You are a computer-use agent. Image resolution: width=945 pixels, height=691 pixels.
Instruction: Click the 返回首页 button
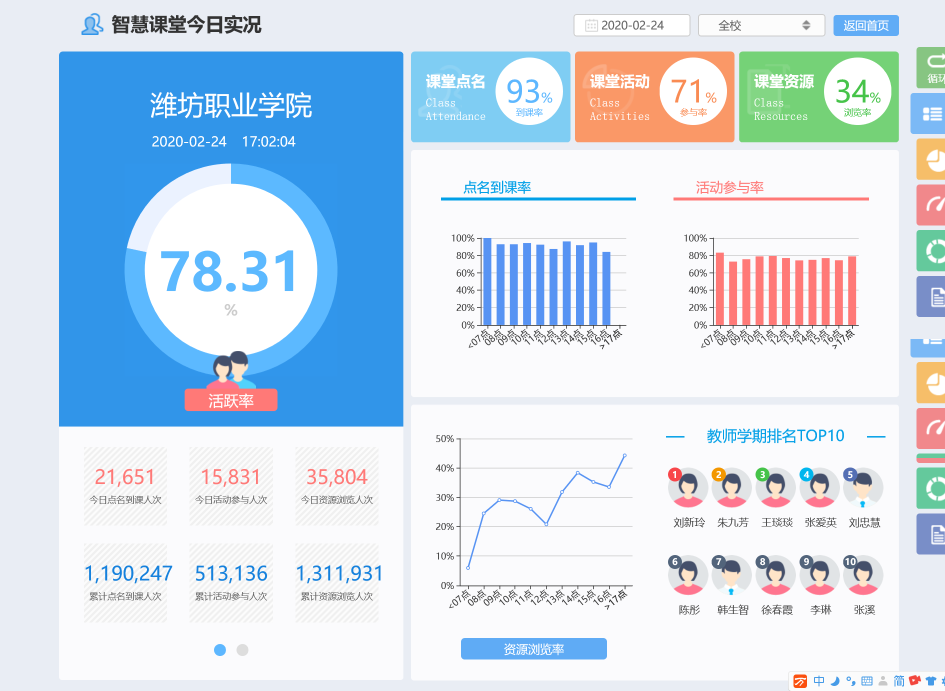tap(865, 26)
